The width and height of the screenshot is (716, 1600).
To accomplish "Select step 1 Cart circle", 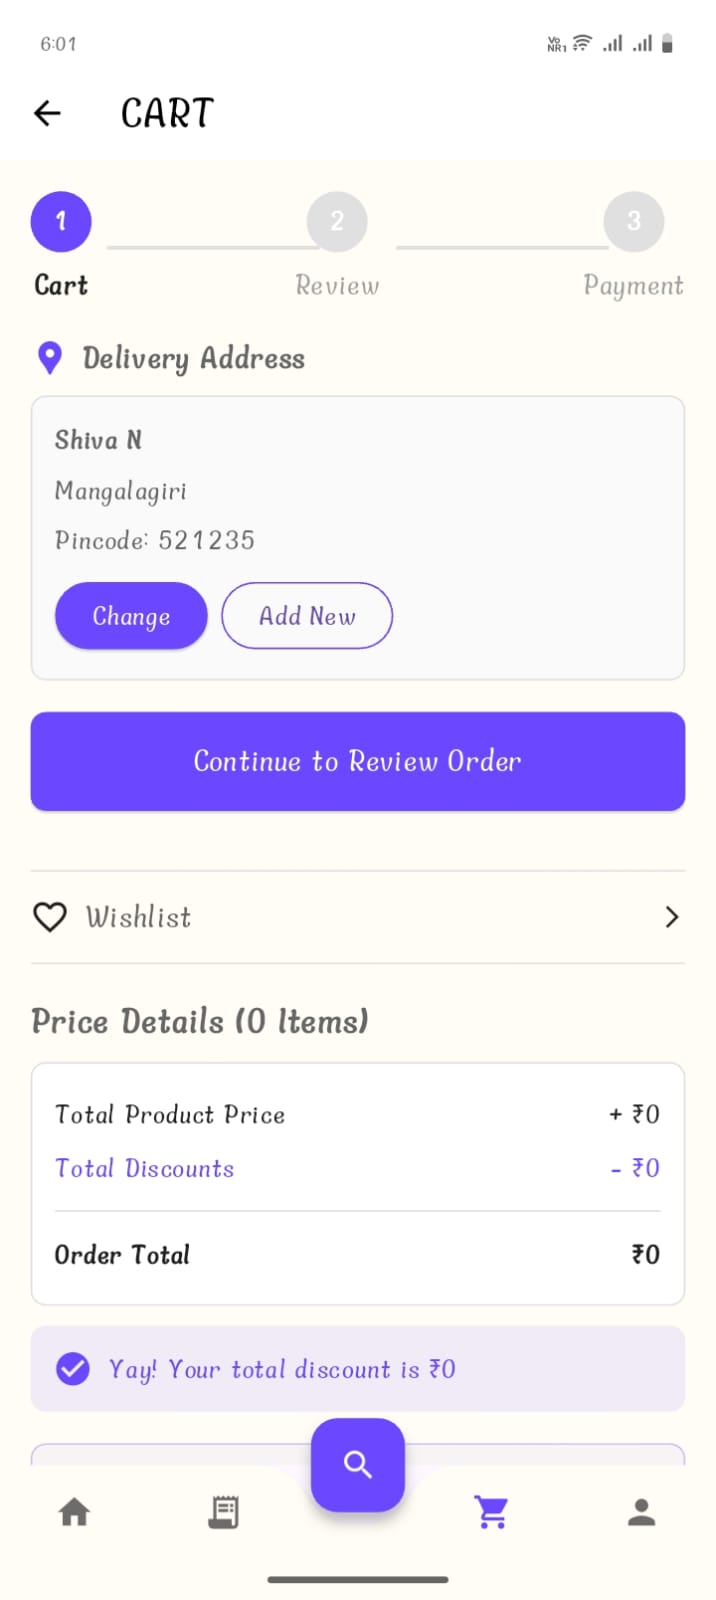I will pos(61,221).
